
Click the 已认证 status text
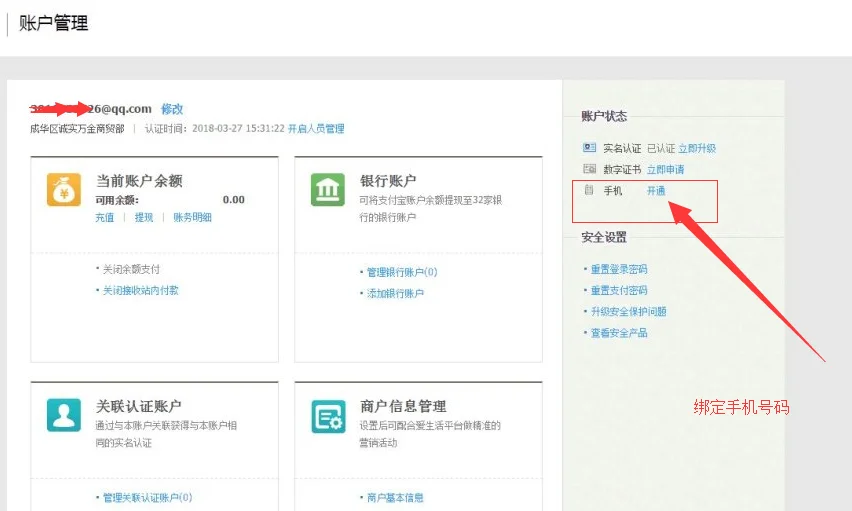pos(661,148)
